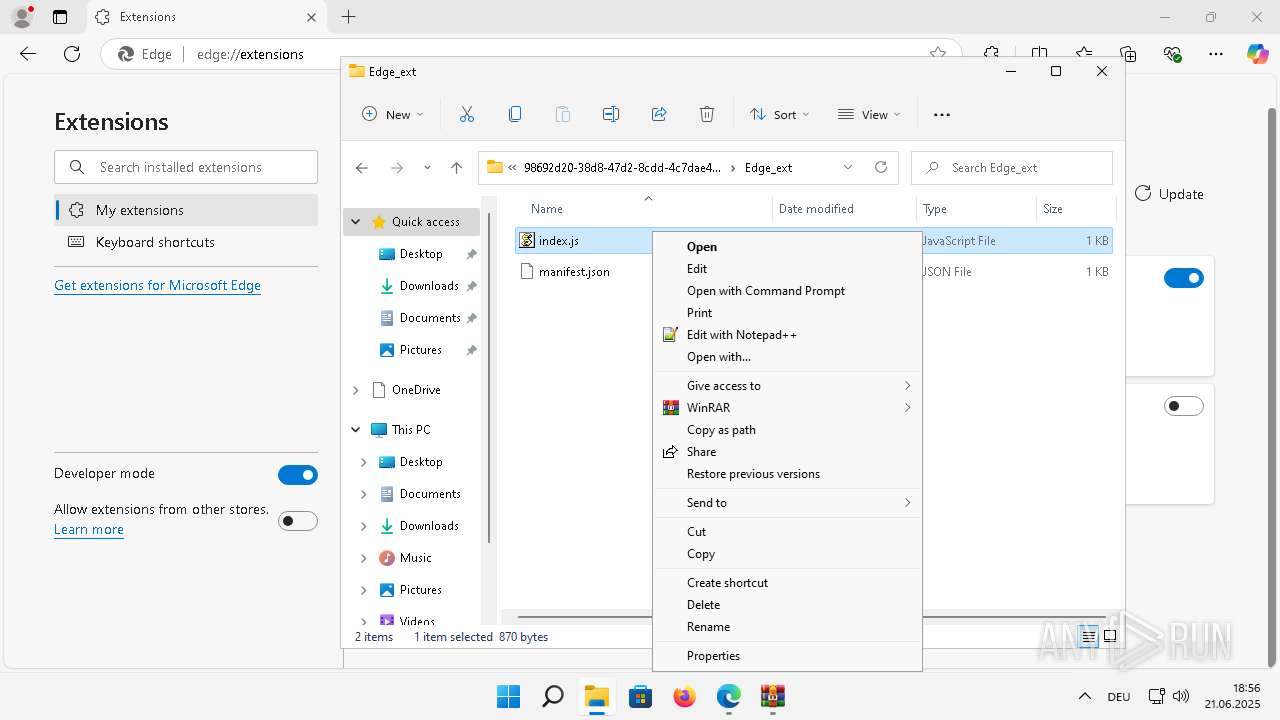Viewport: 1280px width, 720px height.
Task: Open Edge Settings and more menu
Action: (x=1216, y=54)
